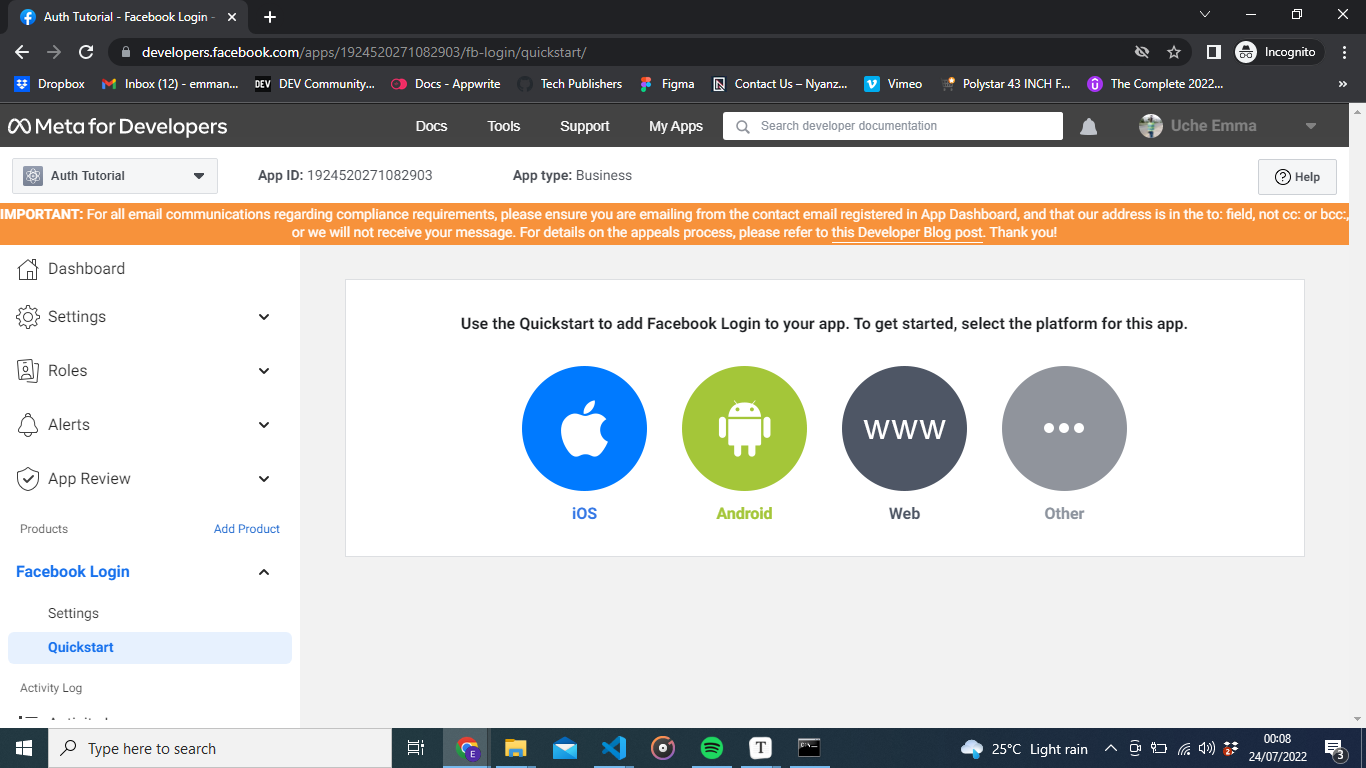
Task: Expand the App Review section chevron
Action: click(264, 479)
